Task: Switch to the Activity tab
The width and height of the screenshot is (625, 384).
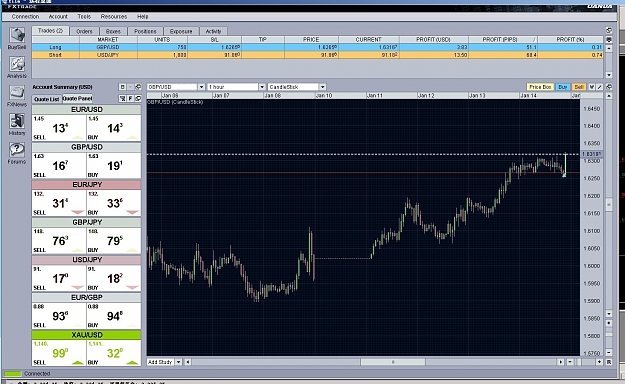Action: coord(213,31)
